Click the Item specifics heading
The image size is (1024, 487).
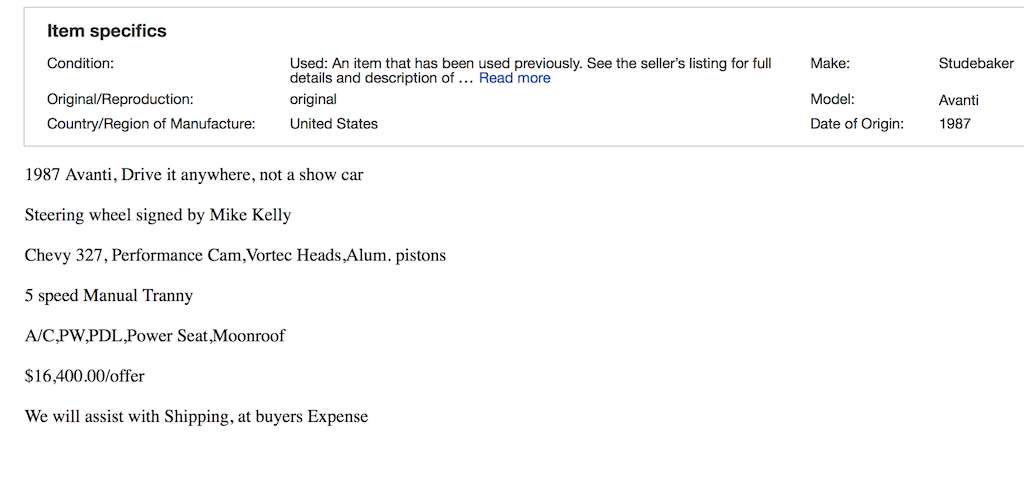107,31
